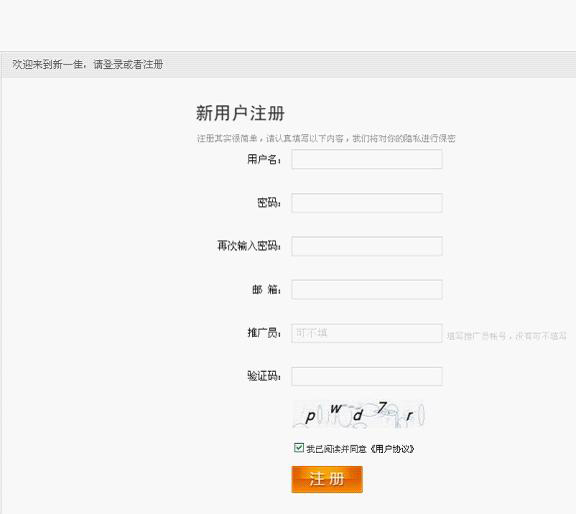Activate the 推广员 promoter field with placeholder
This screenshot has width=576, height=514.
pyautogui.click(x=367, y=333)
